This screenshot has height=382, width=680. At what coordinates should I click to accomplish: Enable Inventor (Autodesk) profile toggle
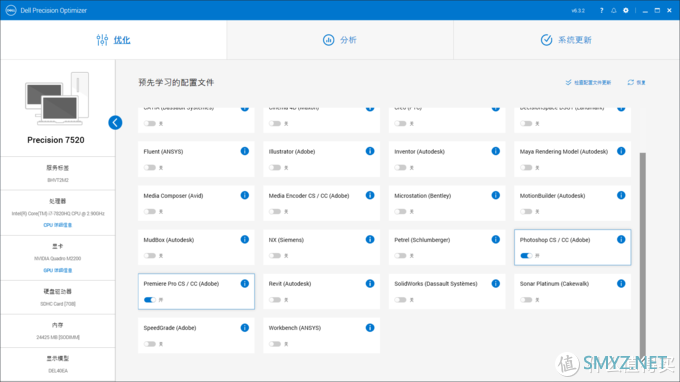(400, 168)
